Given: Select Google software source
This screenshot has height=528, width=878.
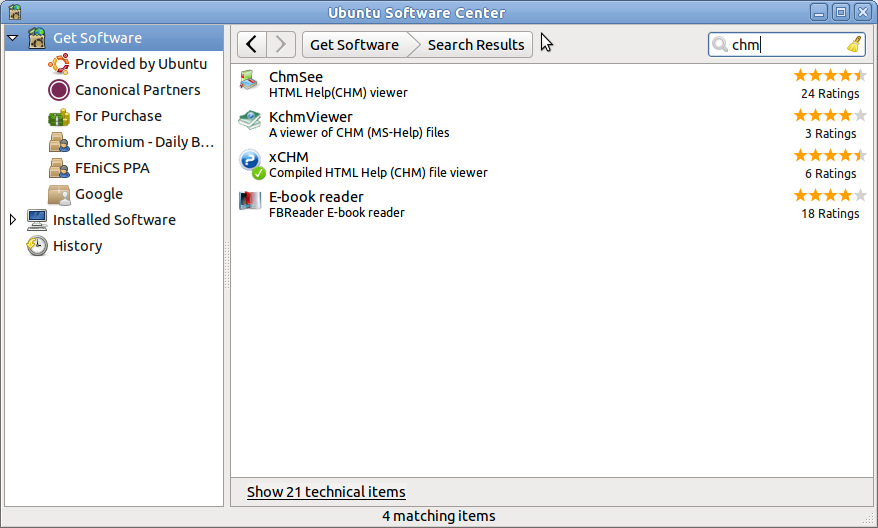Looking at the screenshot, I should tap(99, 194).
